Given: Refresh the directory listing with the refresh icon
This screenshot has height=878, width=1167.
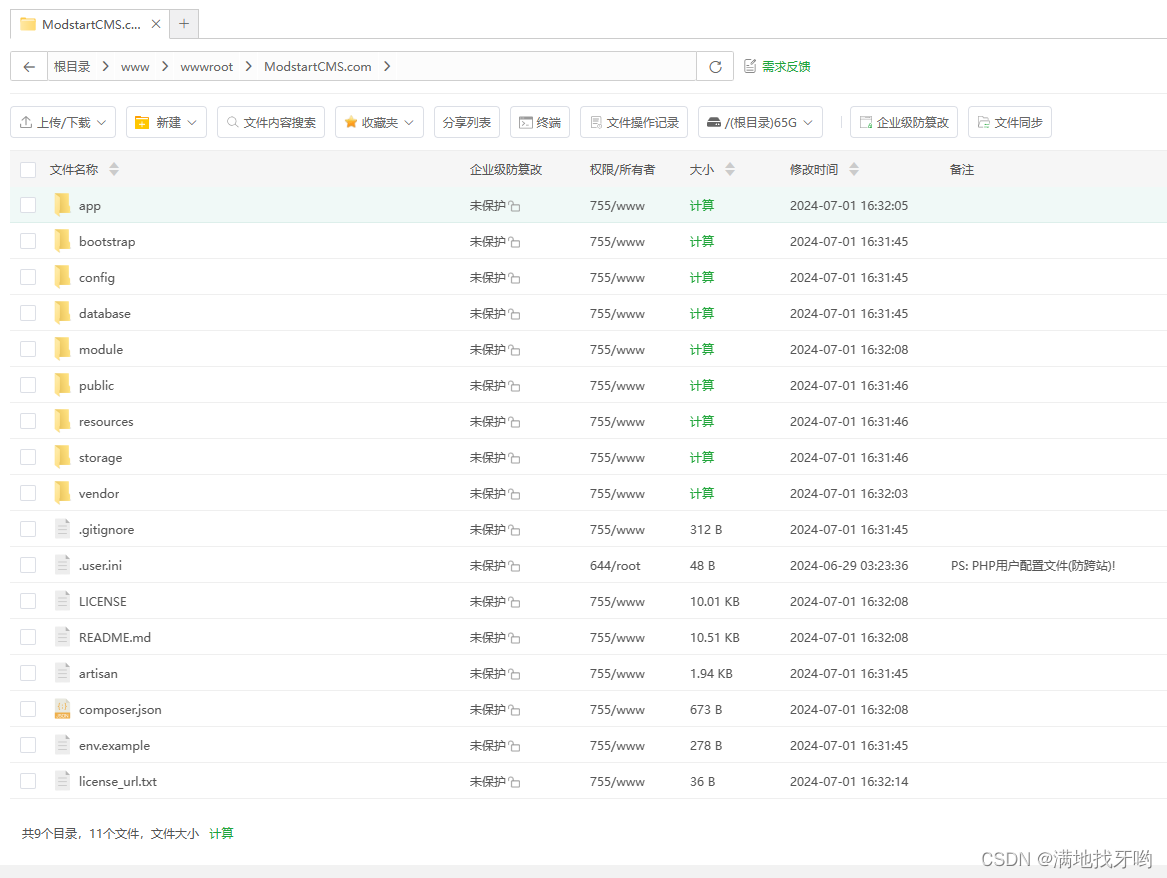Looking at the screenshot, I should pyautogui.click(x=715, y=66).
